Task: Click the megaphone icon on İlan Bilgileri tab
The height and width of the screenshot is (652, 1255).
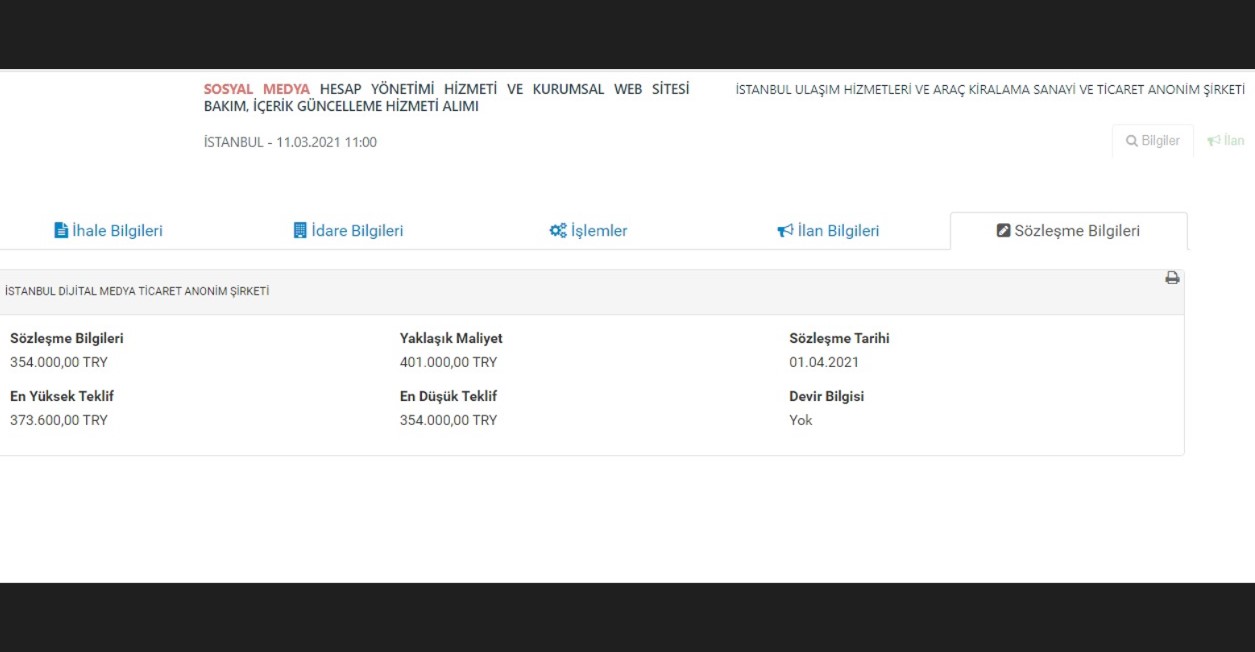Action: pyautogui.click(x=785, y=231)
